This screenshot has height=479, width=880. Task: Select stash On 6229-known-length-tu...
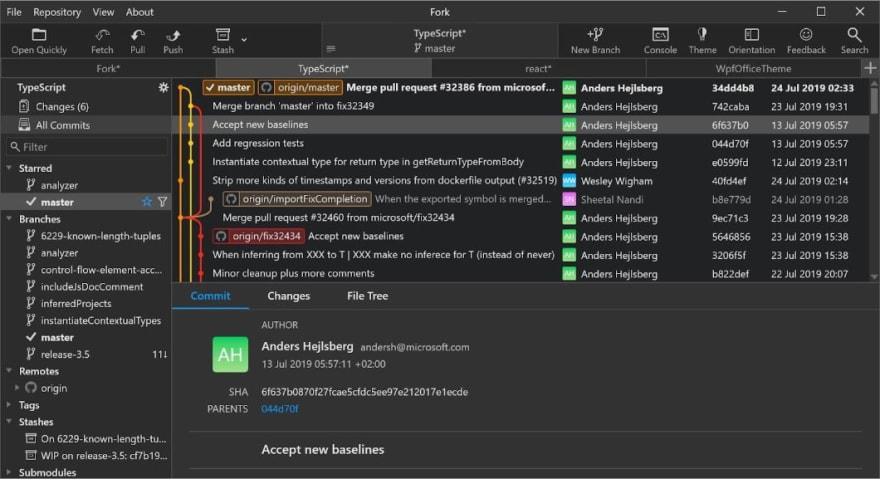tap(86, 439)
